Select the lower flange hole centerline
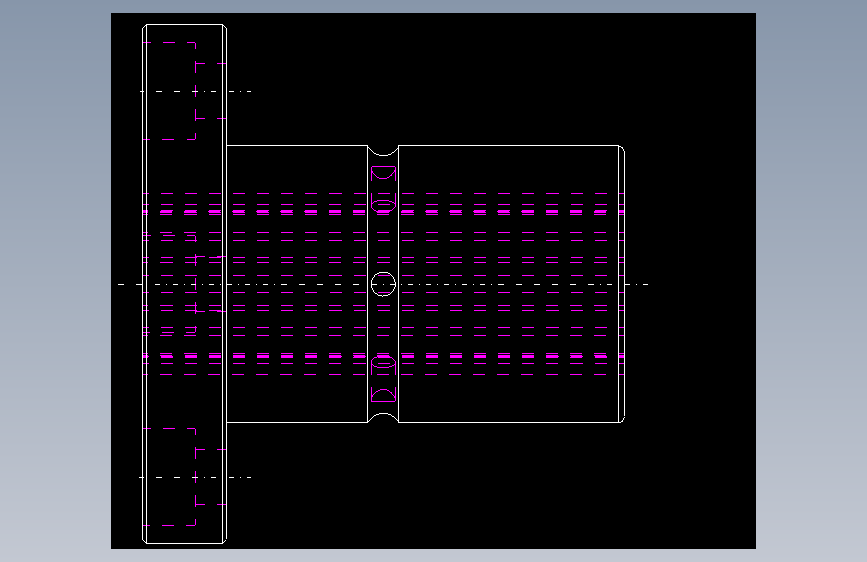Image resolution: width=867 pixels, height=562 pixels. click(196, 477)
